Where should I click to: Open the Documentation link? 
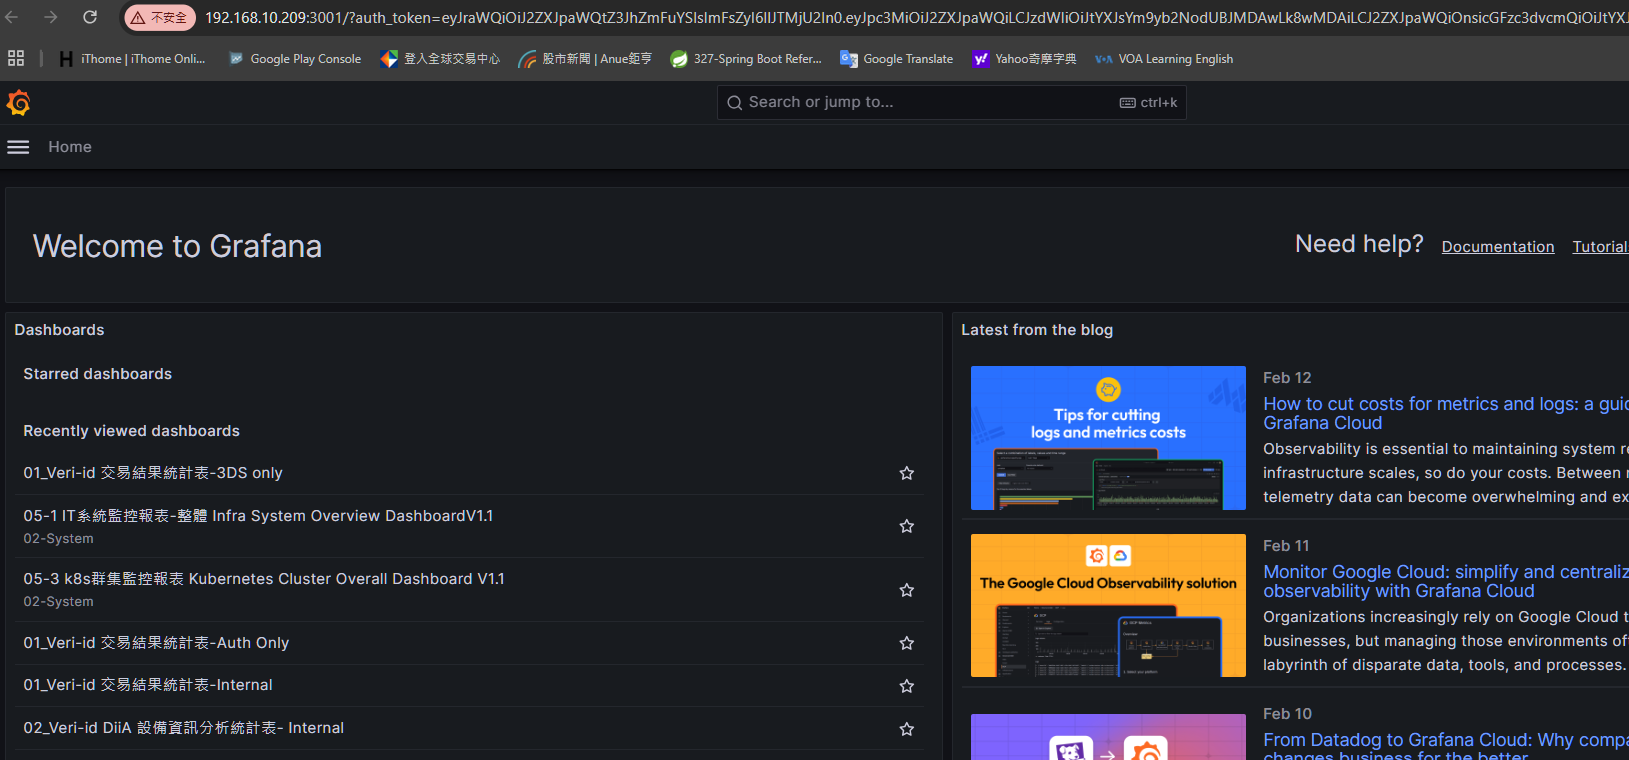tap(1497, 247)
